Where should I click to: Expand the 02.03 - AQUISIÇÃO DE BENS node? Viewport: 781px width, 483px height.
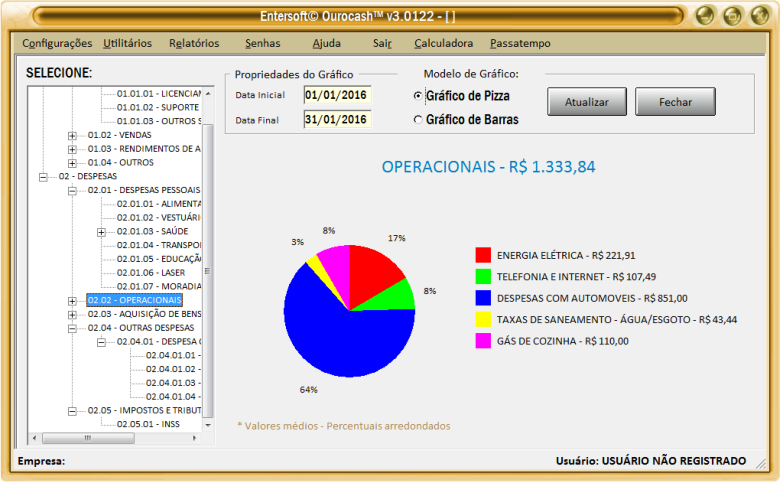point(72,315)
